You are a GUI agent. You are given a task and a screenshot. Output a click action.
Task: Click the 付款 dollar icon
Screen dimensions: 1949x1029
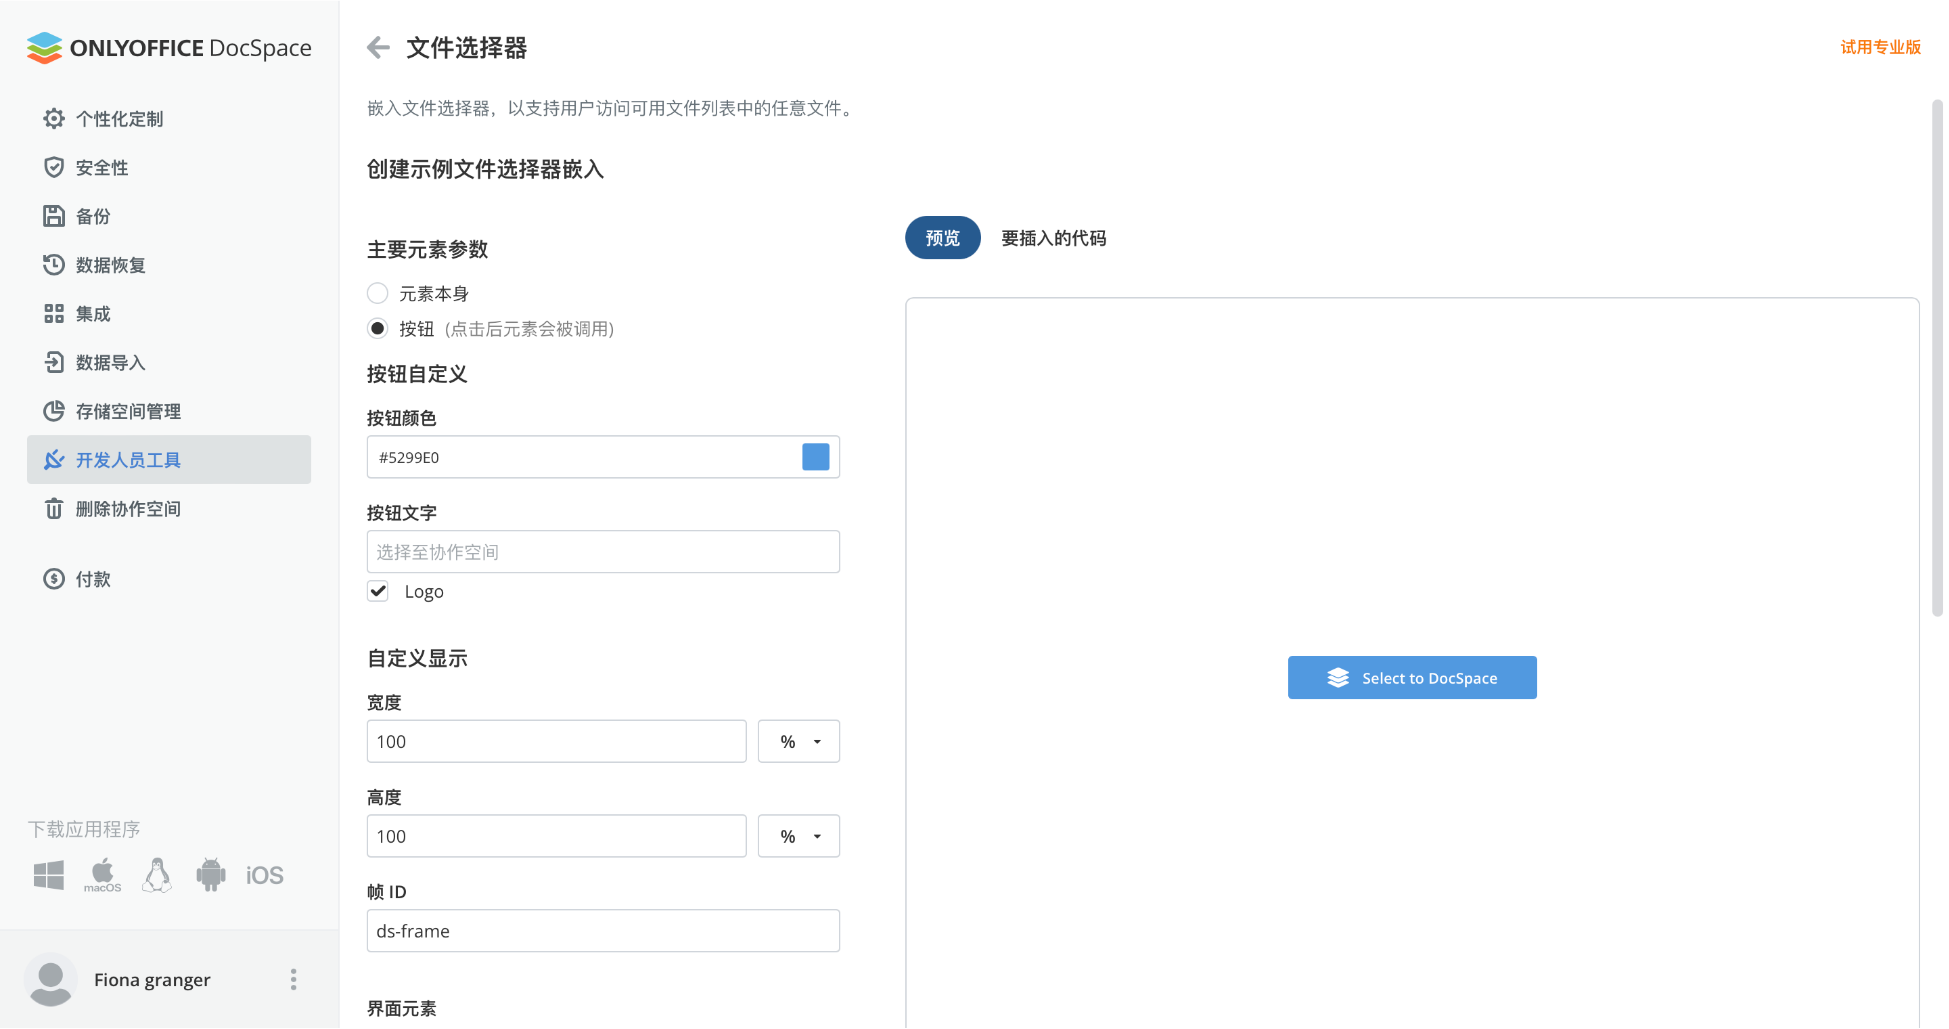click(54, 579)
